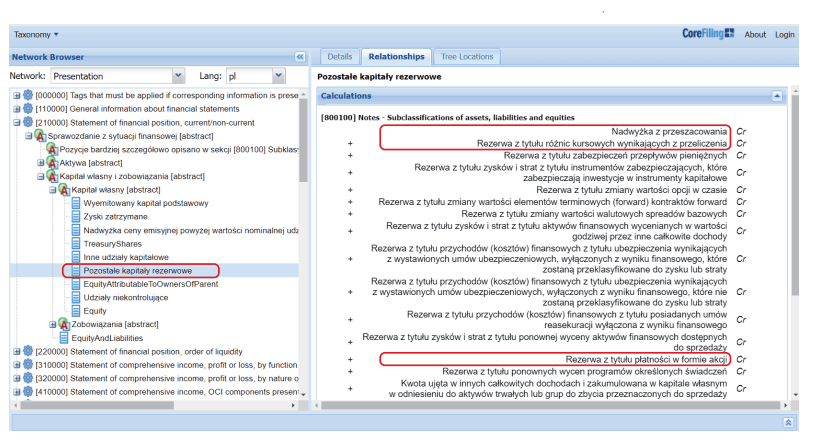814x445 pixels.
Task: Select Udziały niekontrolujące tree item
Action: click(x=126, y=298)
